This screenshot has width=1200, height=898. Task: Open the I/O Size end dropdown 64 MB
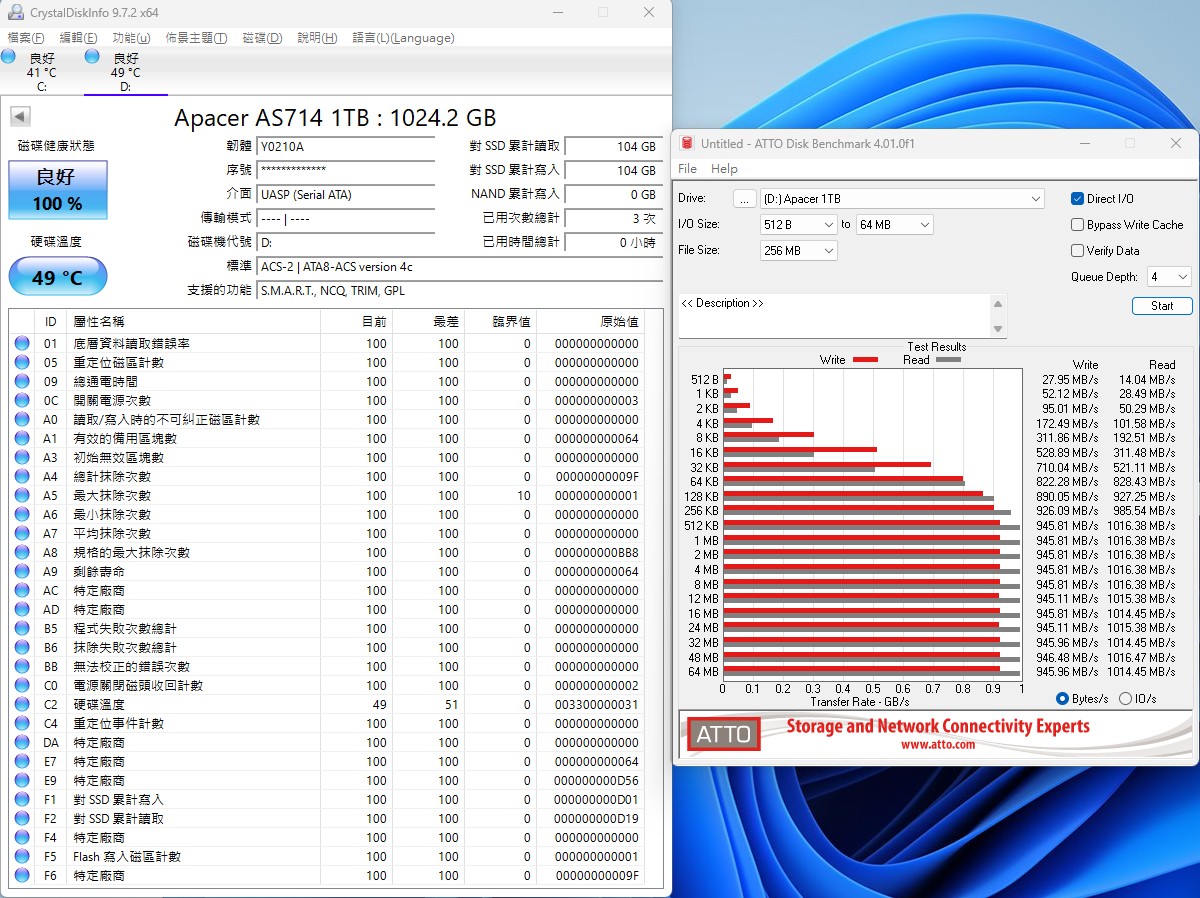click(894, 225)
